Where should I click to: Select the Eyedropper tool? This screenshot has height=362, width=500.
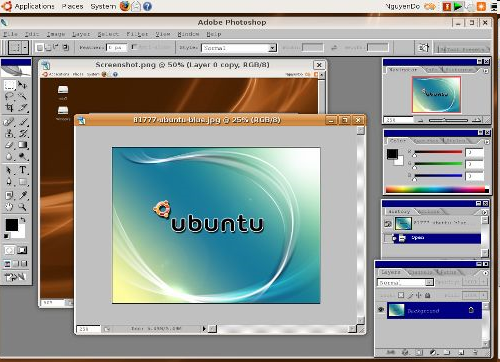[23, 195]
